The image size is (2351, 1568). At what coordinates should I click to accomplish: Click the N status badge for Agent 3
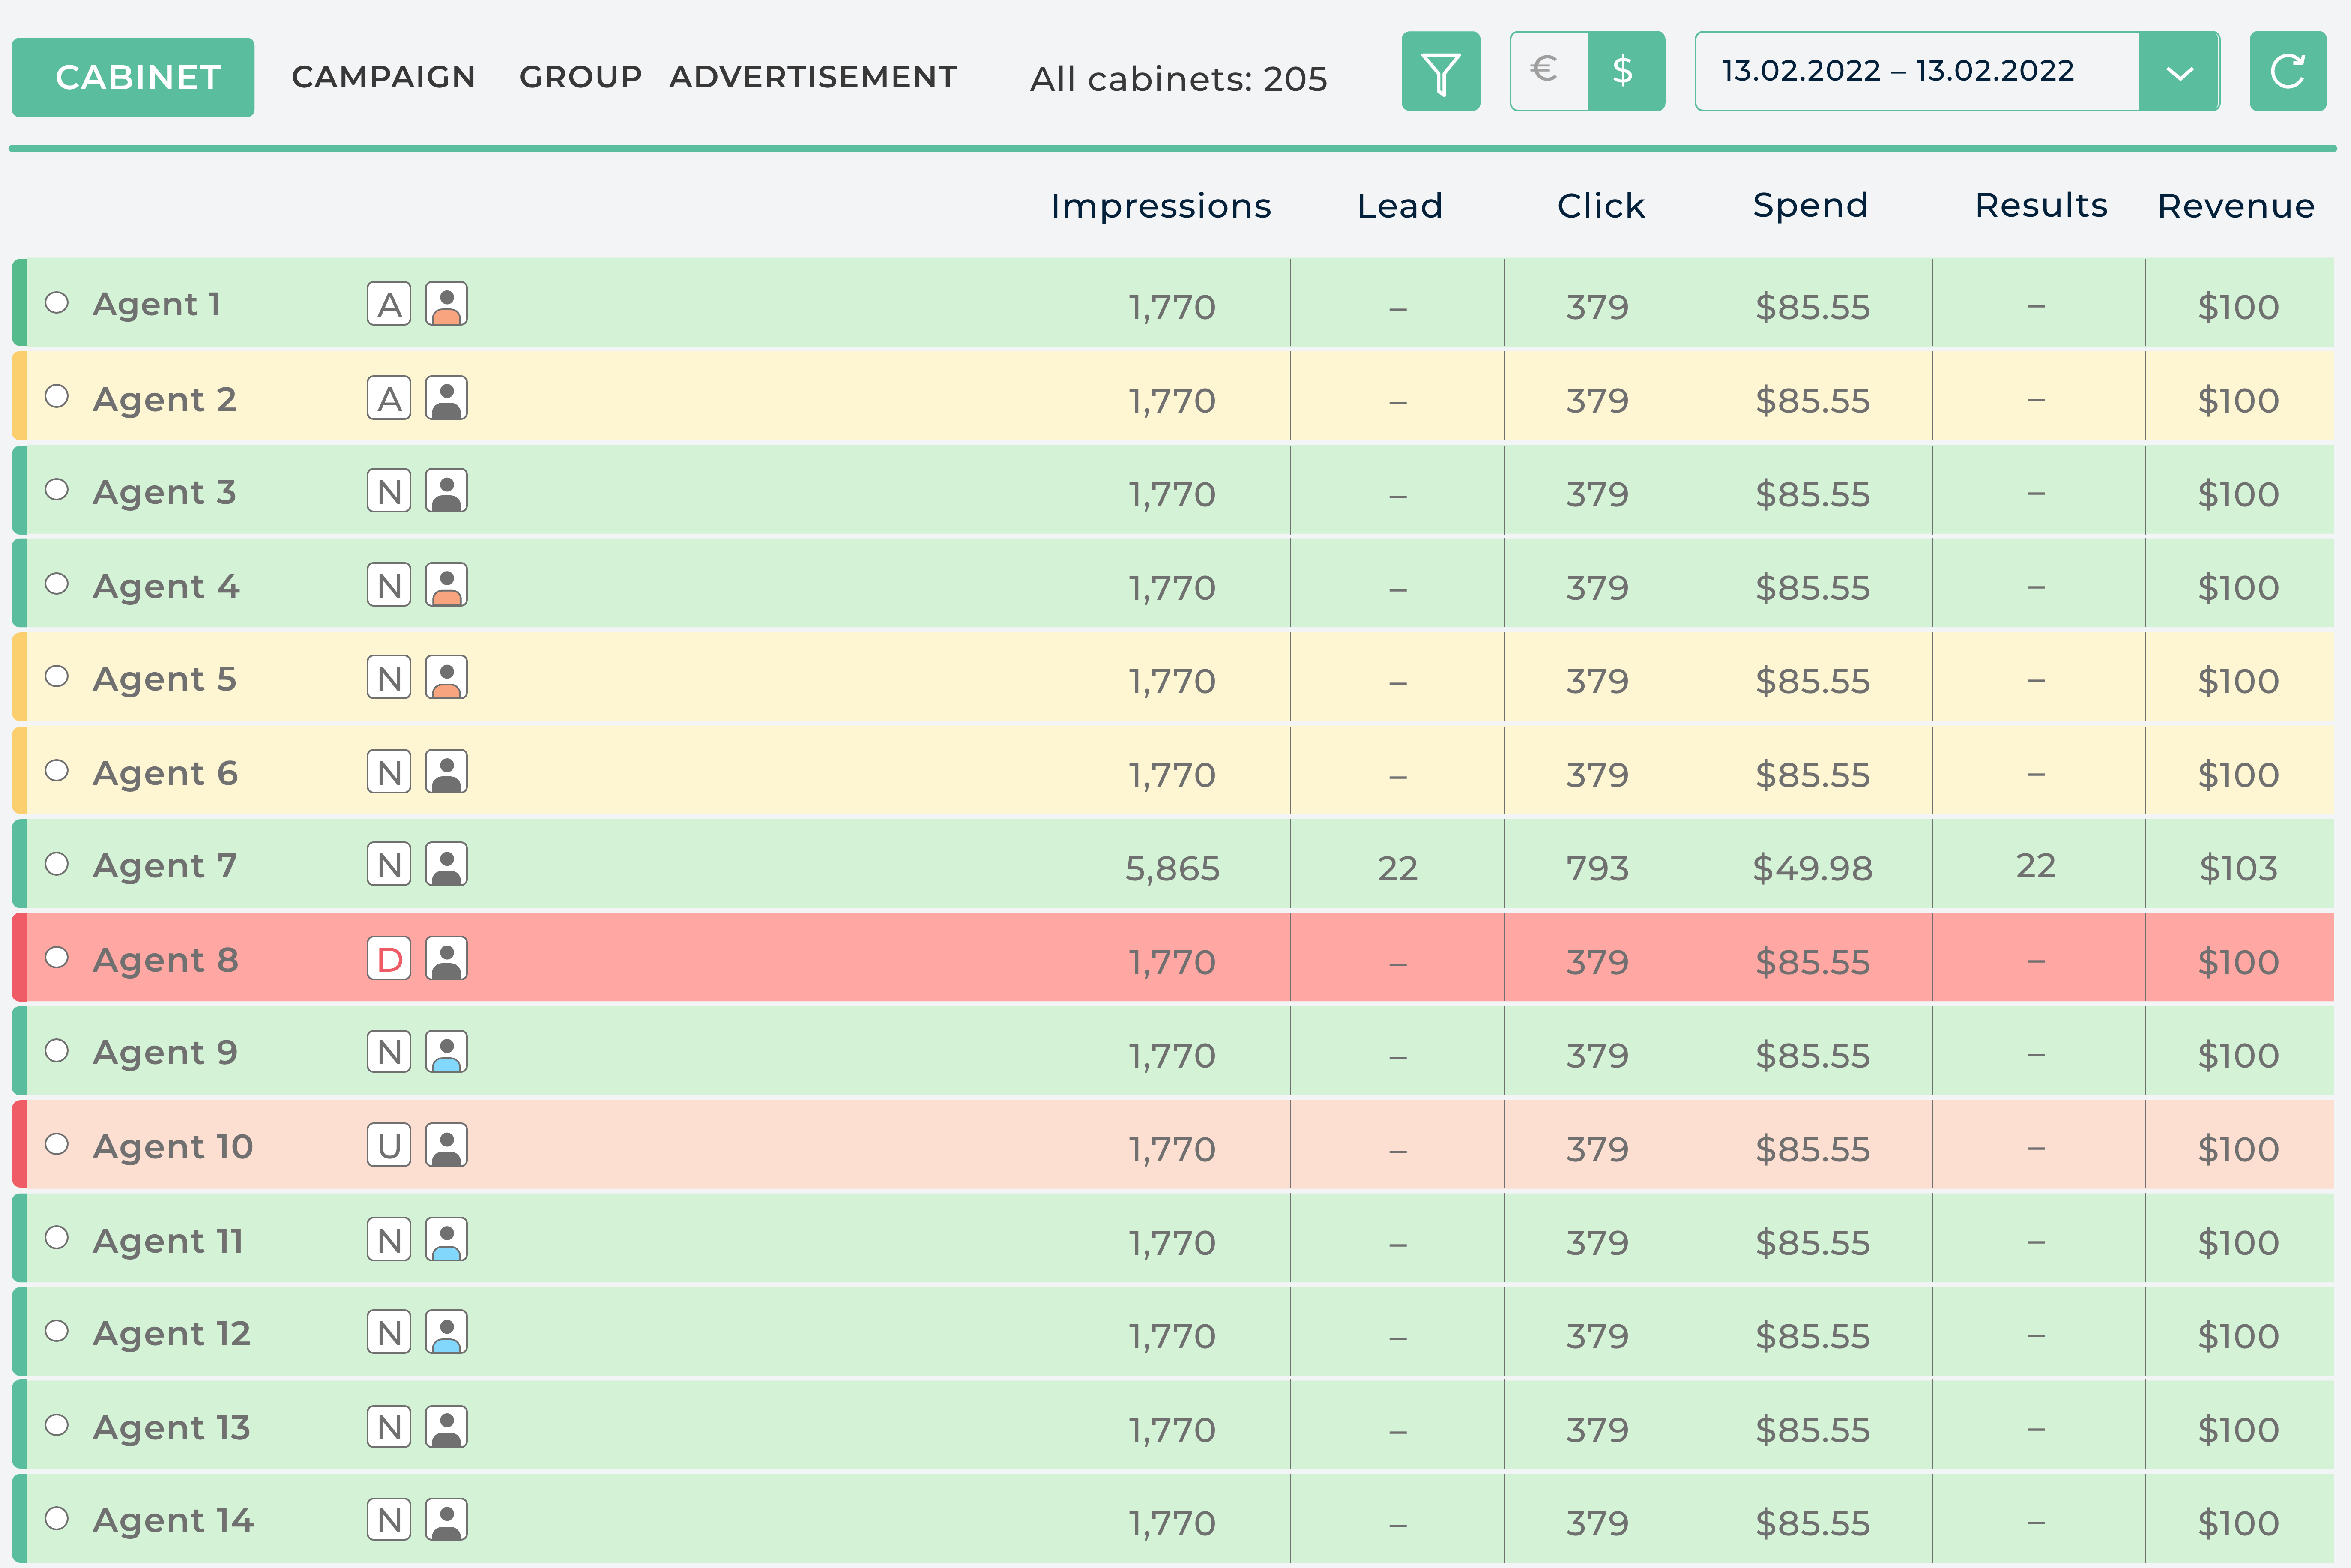389,491
